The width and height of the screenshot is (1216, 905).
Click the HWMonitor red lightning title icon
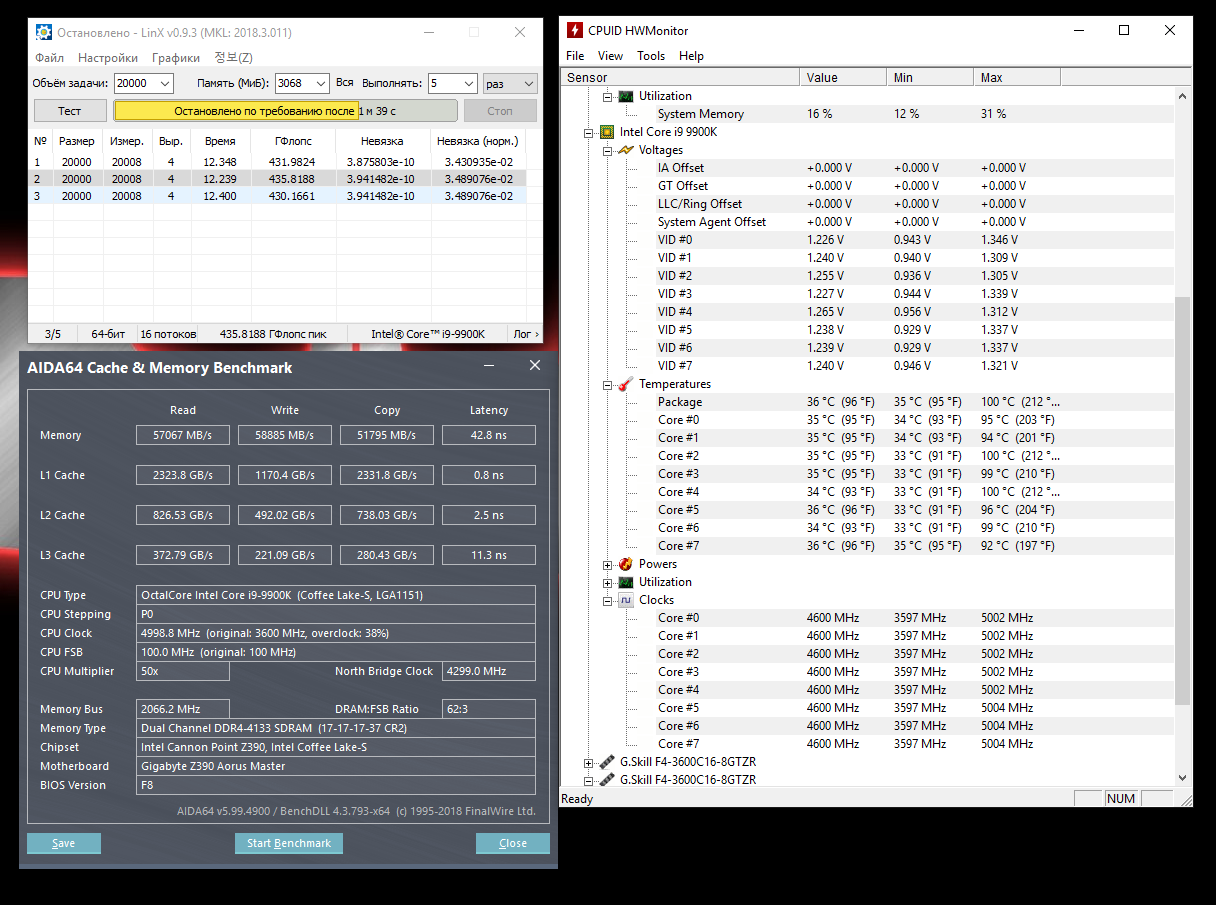tap(575, 31)
